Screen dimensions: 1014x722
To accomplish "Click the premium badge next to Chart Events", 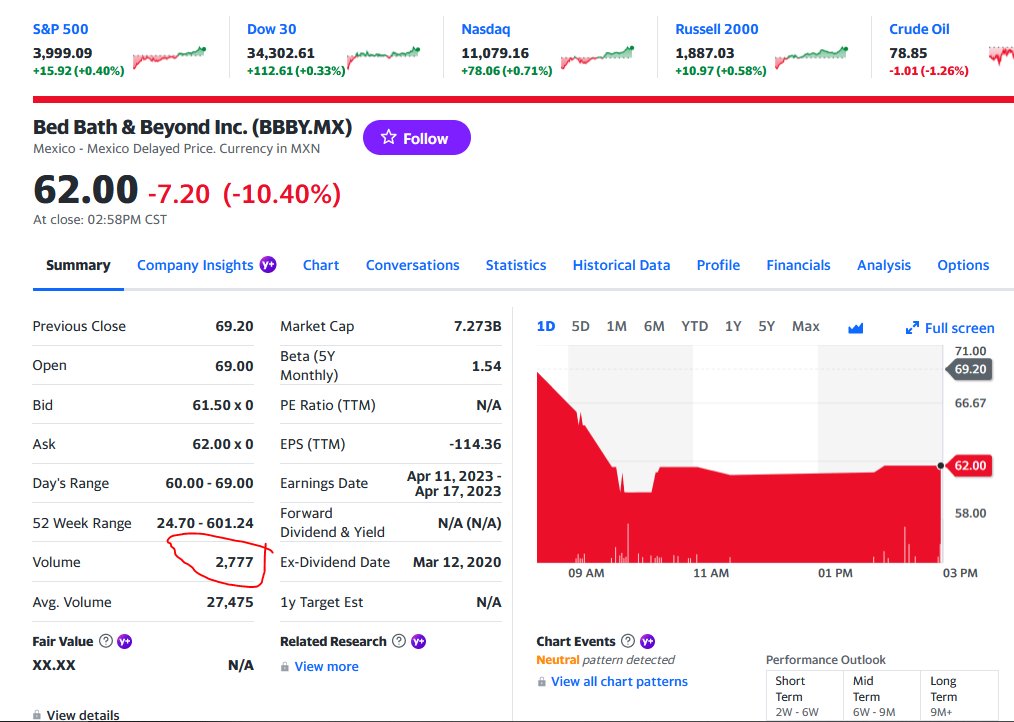I will 647,641.
